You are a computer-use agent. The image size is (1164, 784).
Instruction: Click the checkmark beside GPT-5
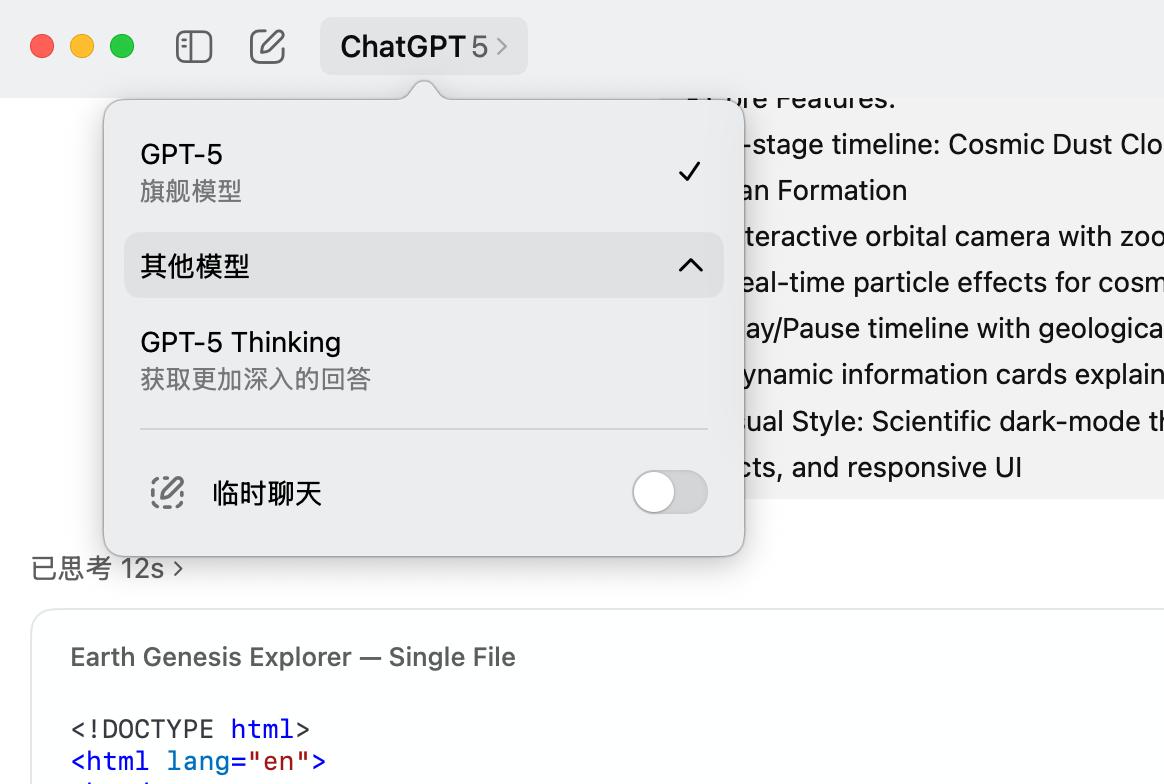point(689,172)
